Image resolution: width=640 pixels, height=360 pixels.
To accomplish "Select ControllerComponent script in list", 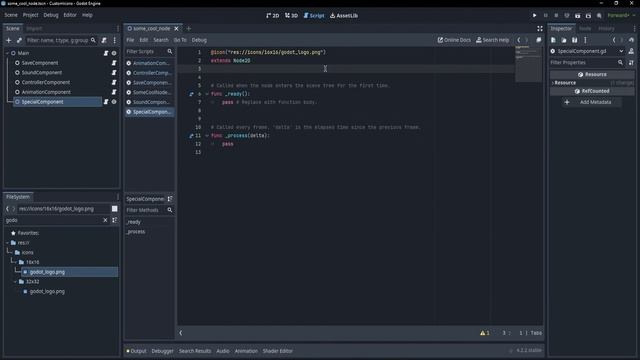I will (149, 73).
